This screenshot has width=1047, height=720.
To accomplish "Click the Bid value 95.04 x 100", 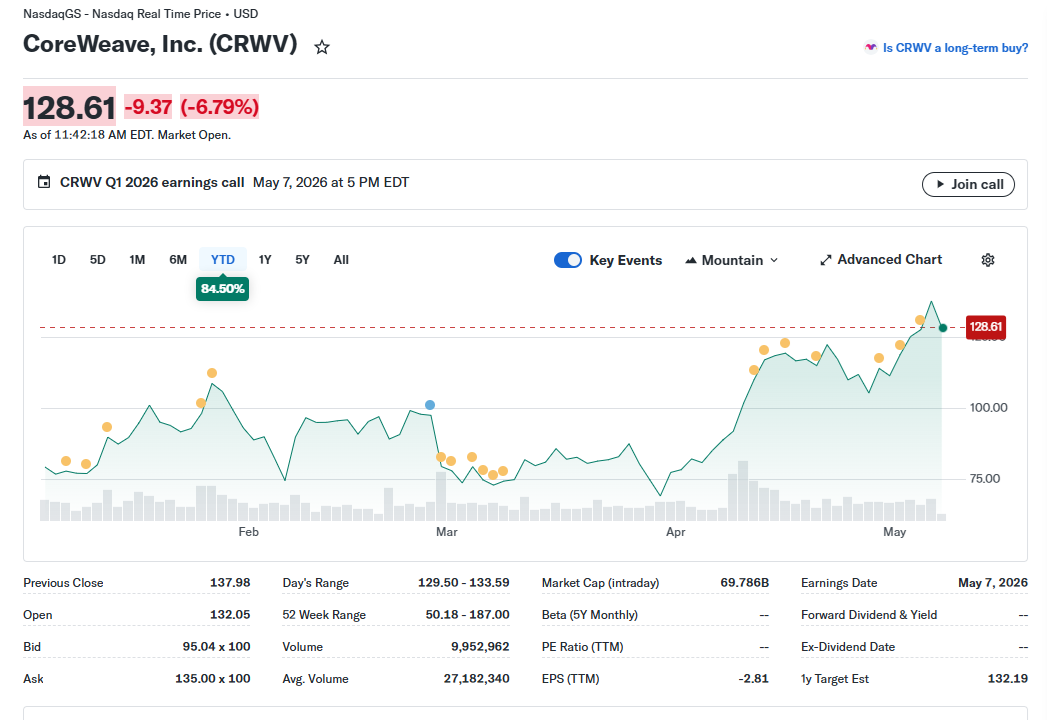I will click(216, 647).
